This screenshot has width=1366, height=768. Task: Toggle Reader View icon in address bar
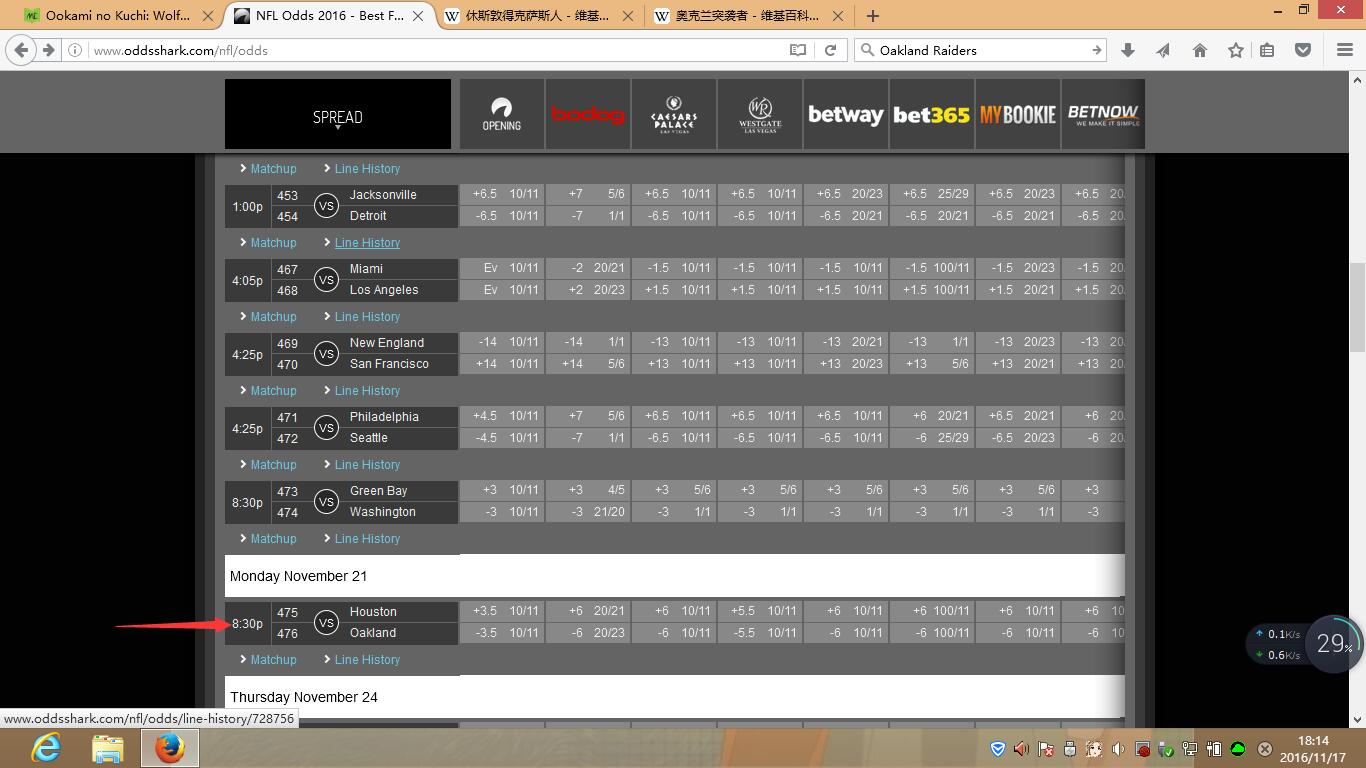tap(798, 50)
